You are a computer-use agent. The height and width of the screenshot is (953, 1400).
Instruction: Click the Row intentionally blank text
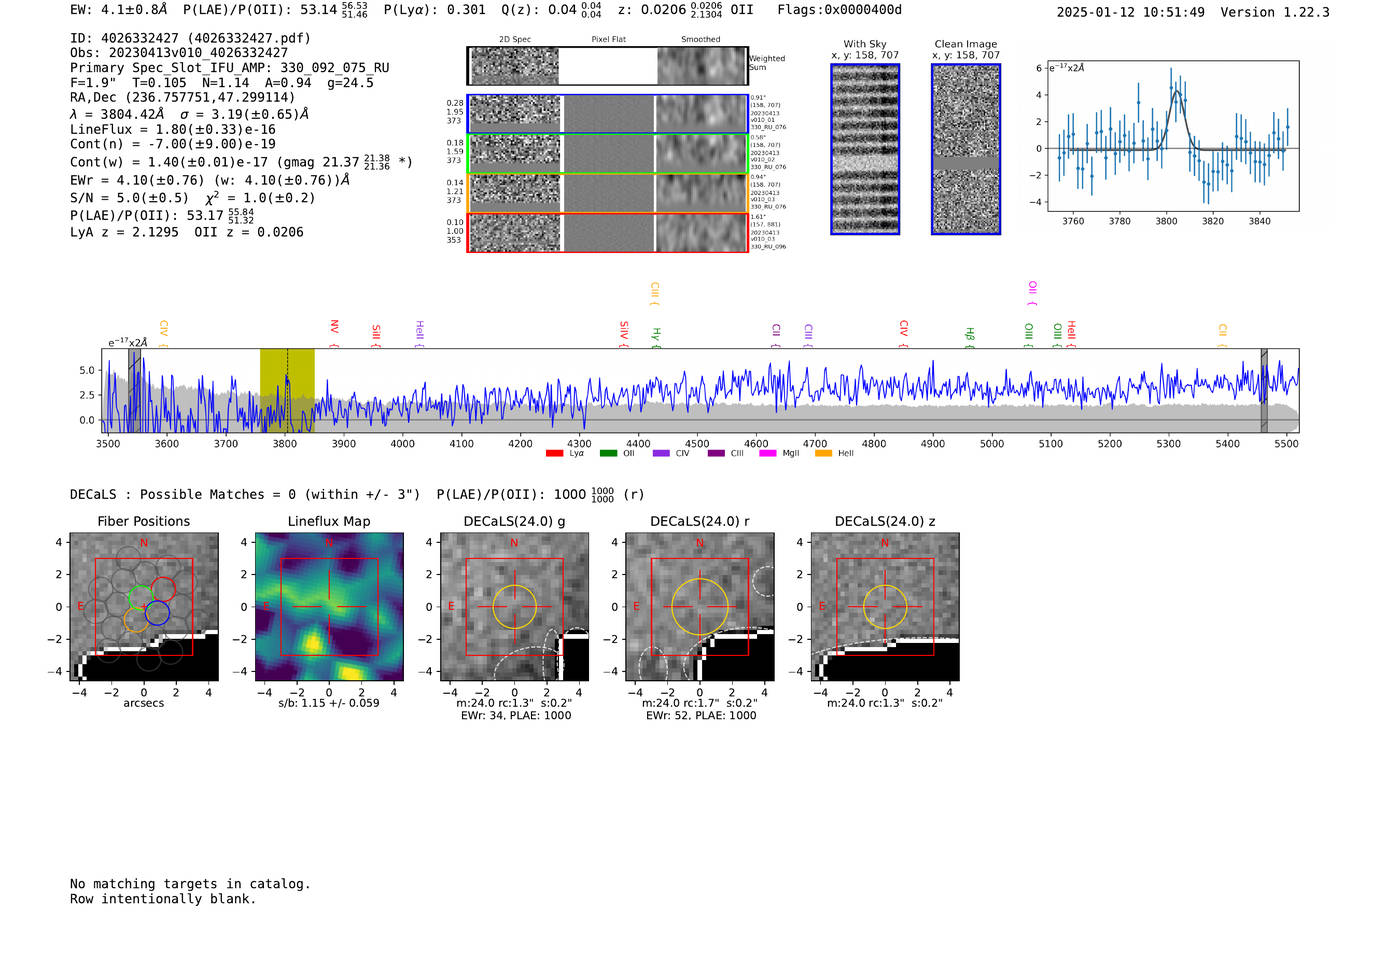point(163,899)
